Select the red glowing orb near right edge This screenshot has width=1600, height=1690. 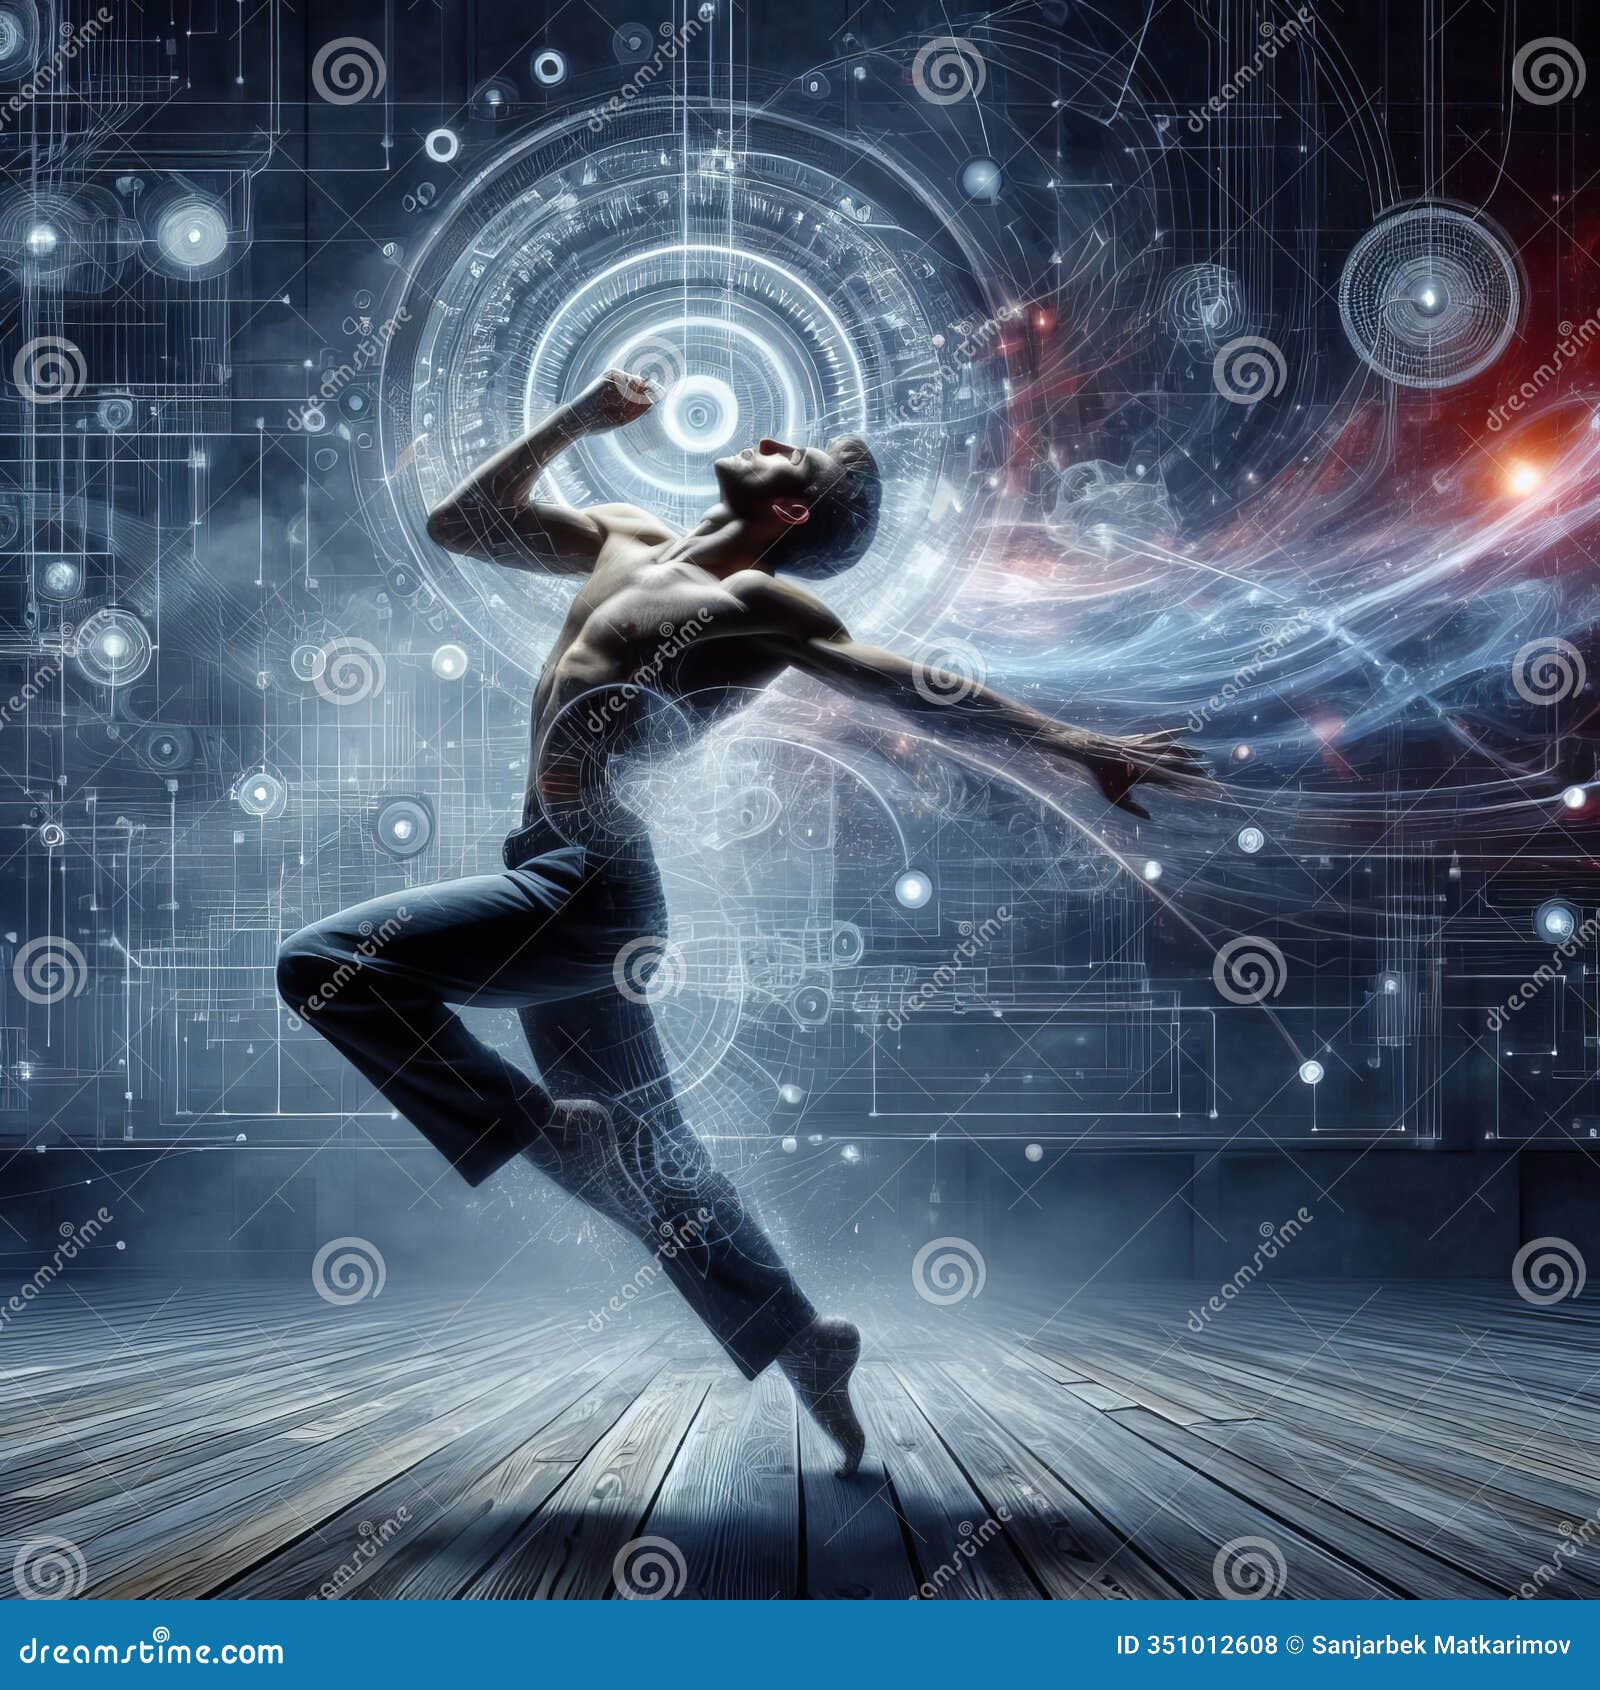(1520, 480)
